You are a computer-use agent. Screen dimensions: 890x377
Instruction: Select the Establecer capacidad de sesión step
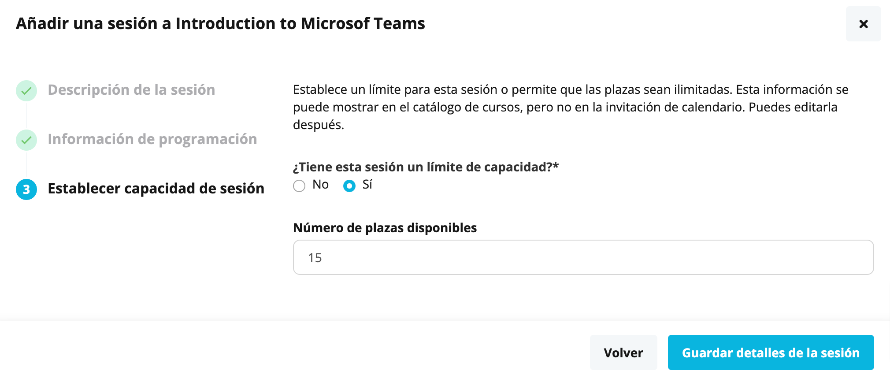[x=156, y=188]
